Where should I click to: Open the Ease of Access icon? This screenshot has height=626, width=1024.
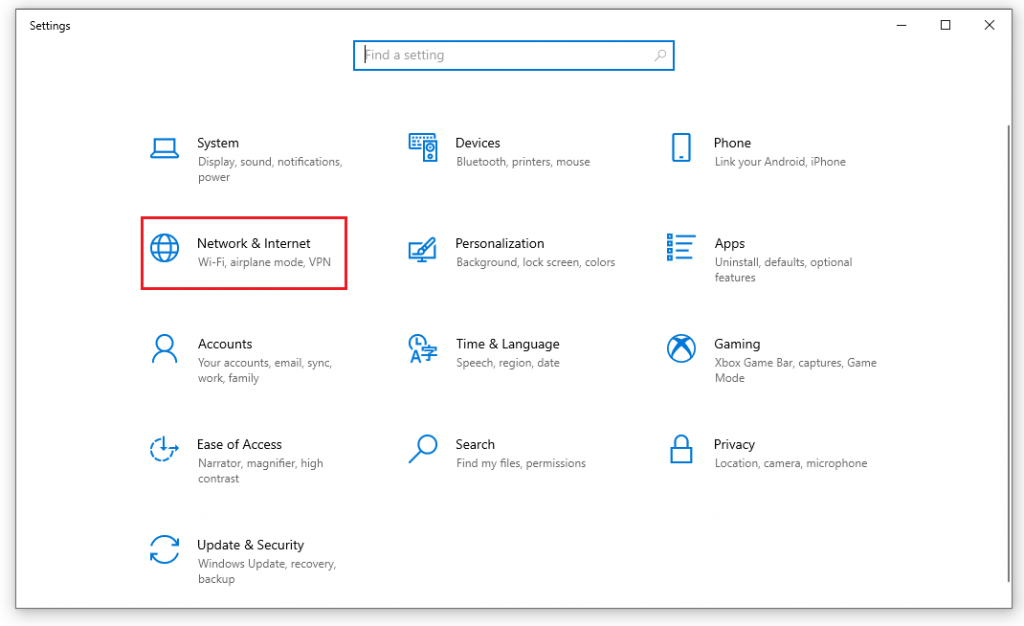164,449
